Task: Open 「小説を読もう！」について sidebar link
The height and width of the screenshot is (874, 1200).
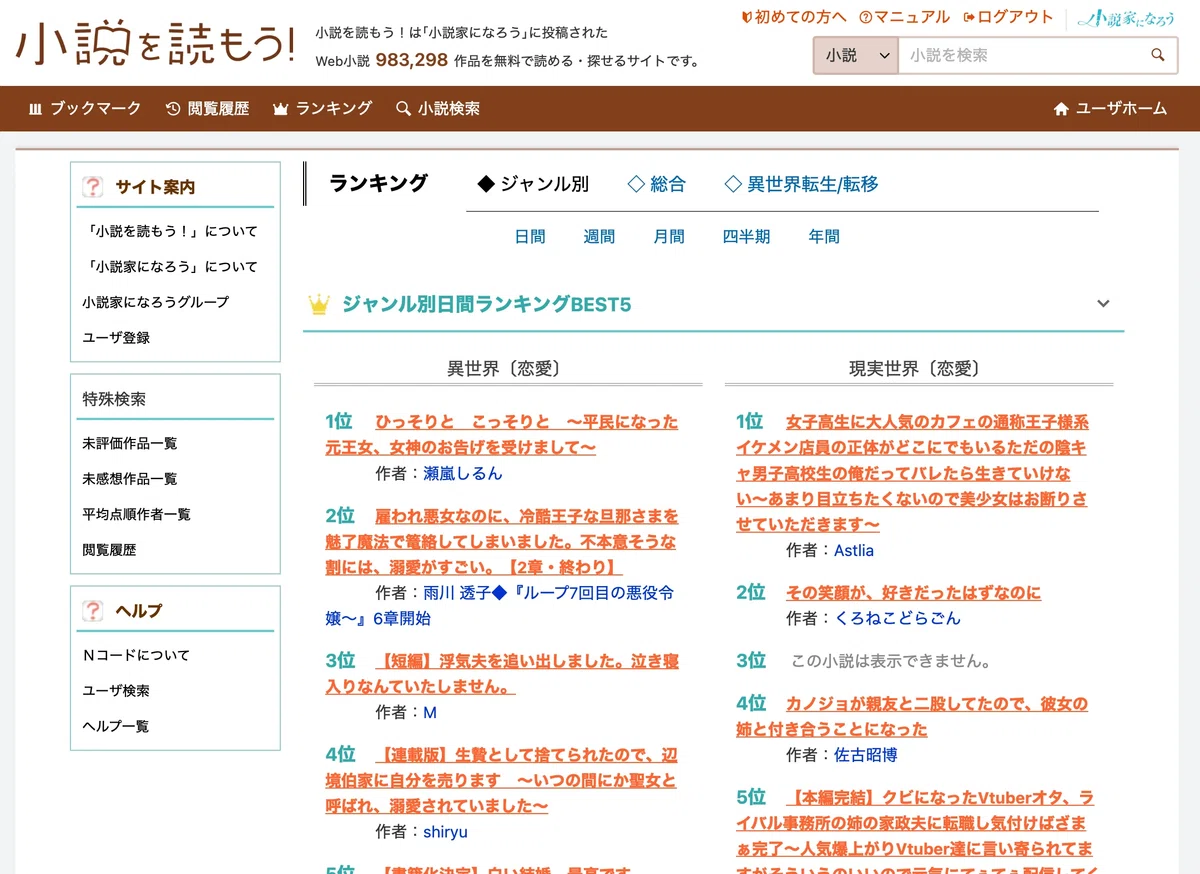Action: coord(170,231)
